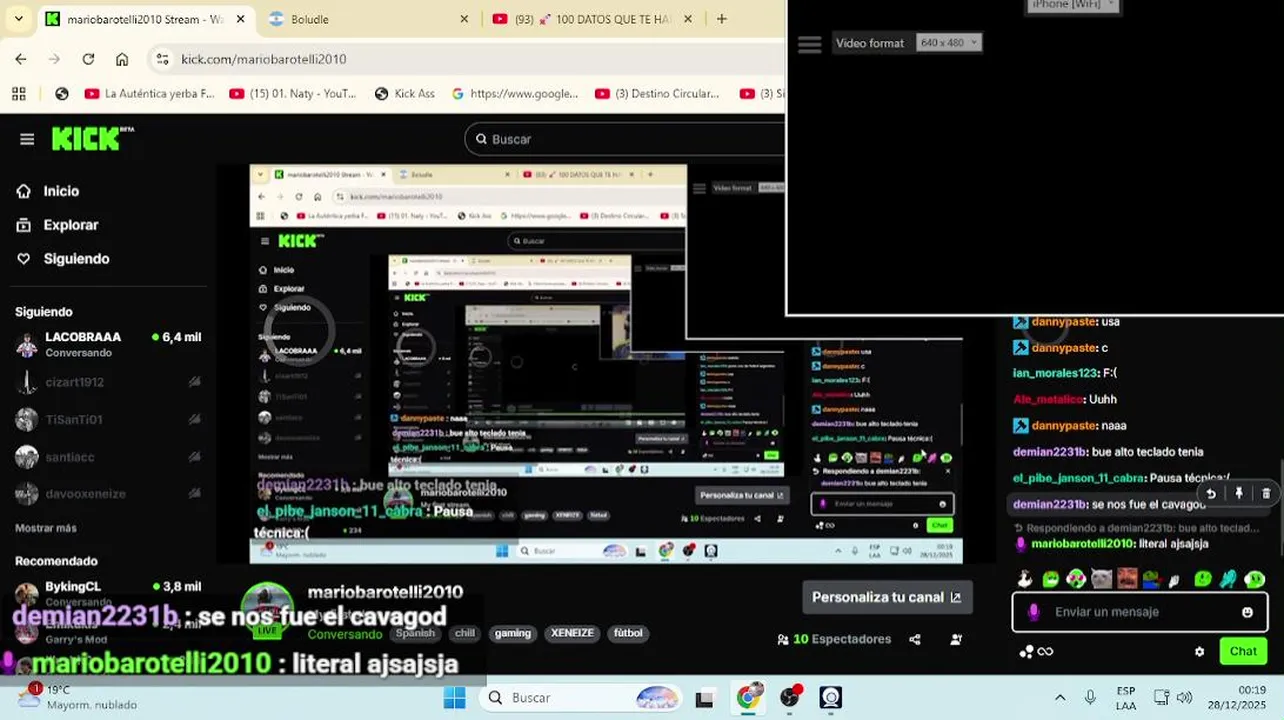
Task: Open the bookmarks apps grid icon
Action: [19, 93]
